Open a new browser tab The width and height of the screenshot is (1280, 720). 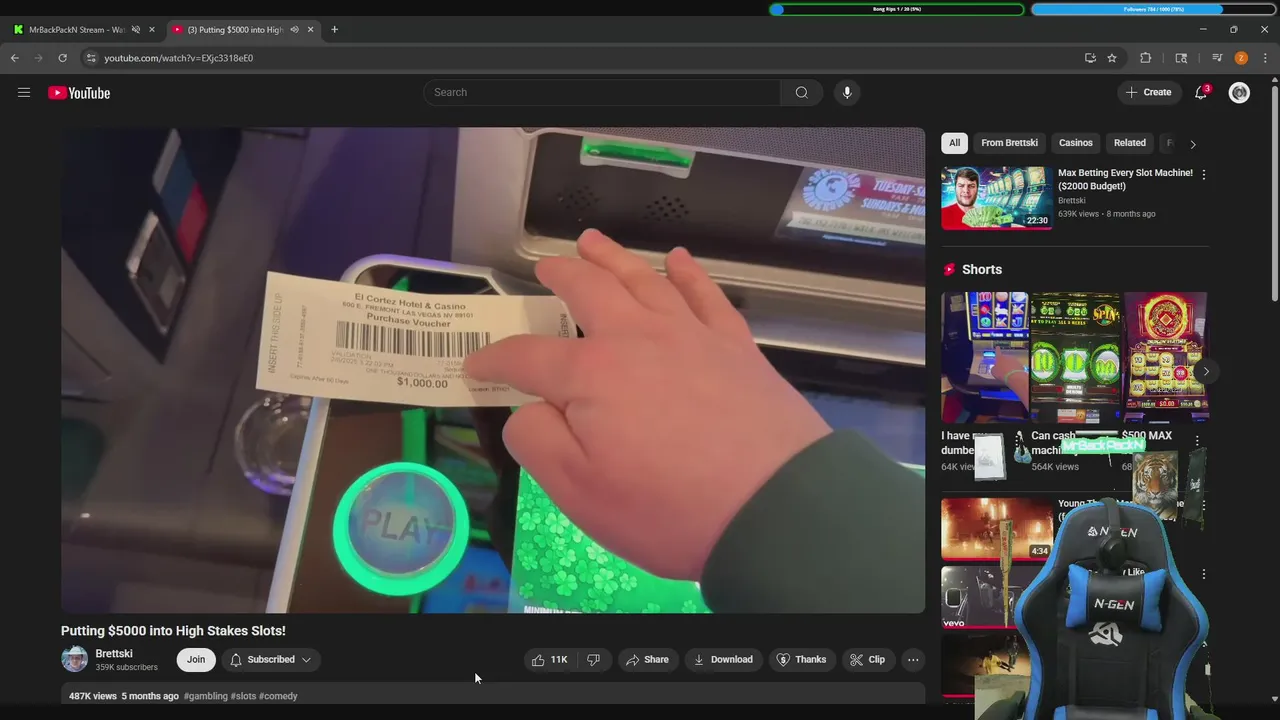click(x=334, y=29)
